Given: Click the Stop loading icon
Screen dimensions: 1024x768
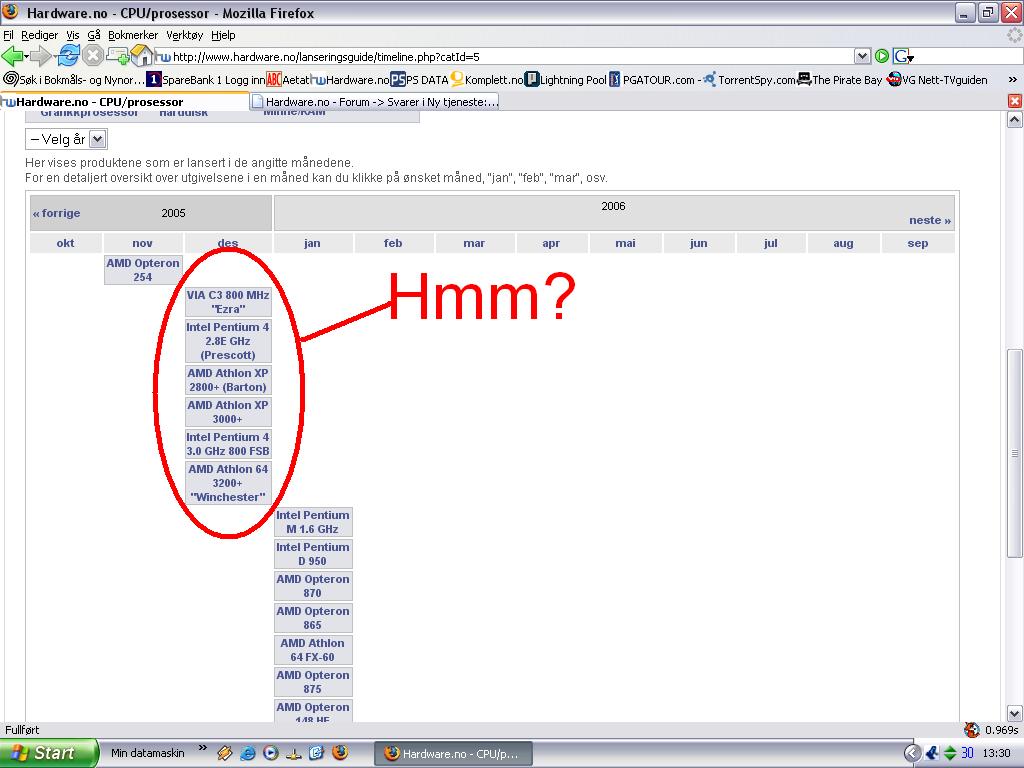Looking at the screenshot, I should 93,56.
